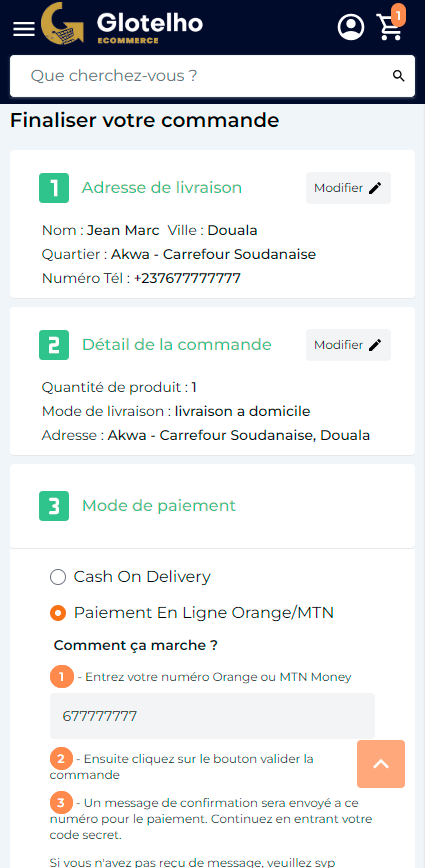Screen dimensions: 425x868
Task: Click the green step 3 number badge
Action: pyautogui.click(x=54, y=506)
